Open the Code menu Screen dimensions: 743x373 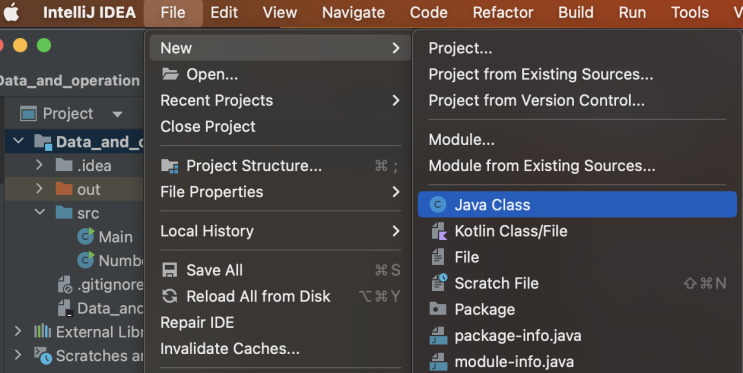429,12
